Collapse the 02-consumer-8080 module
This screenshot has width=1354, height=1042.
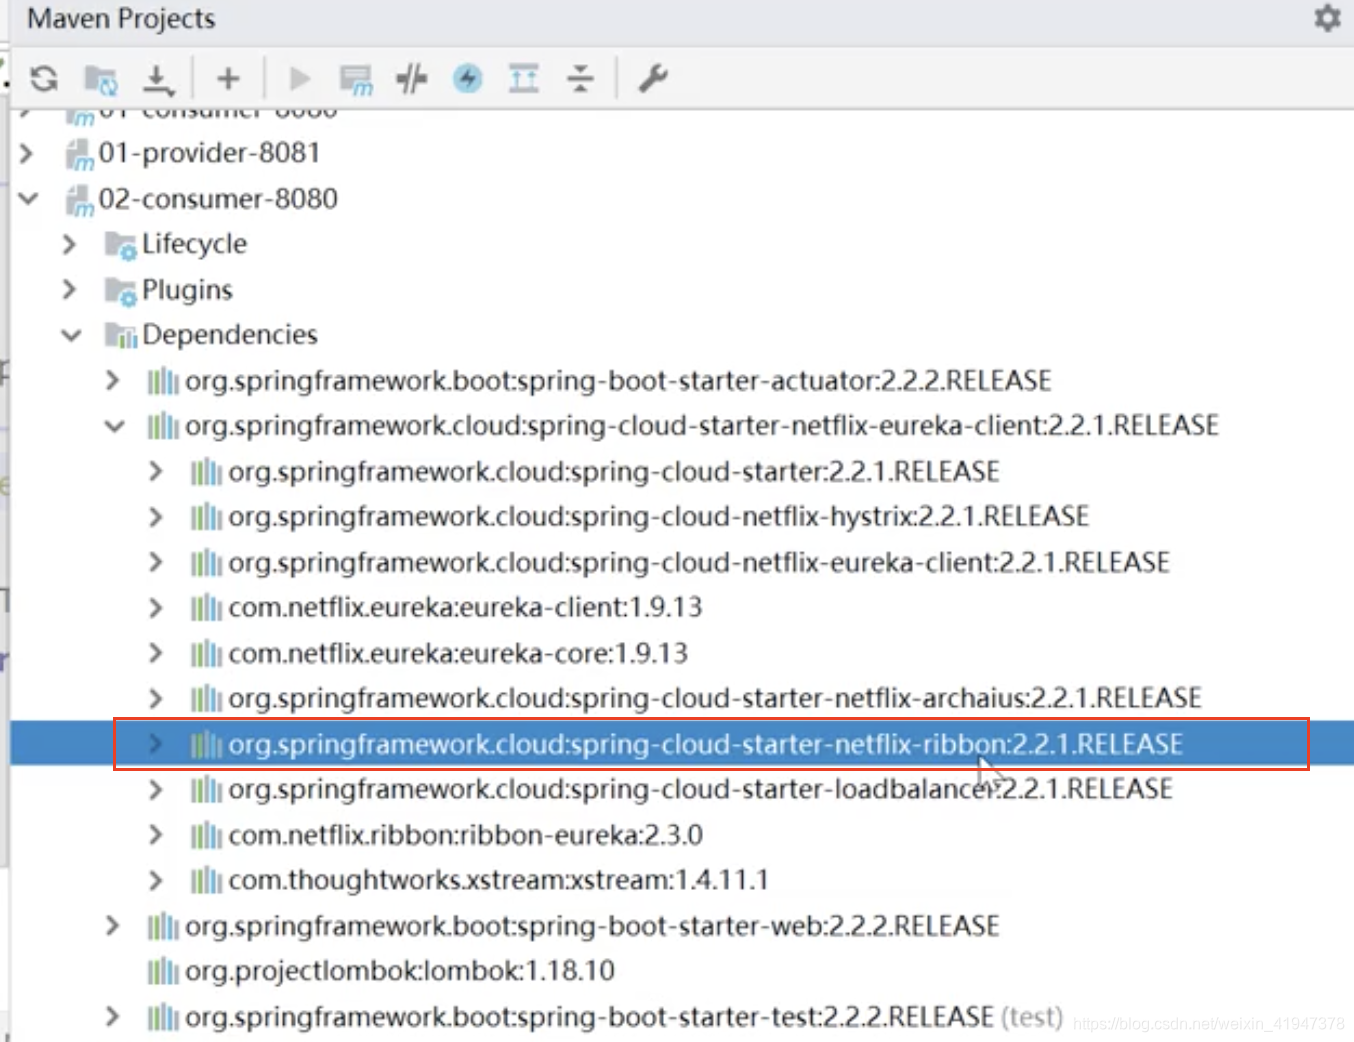(28, 198)
